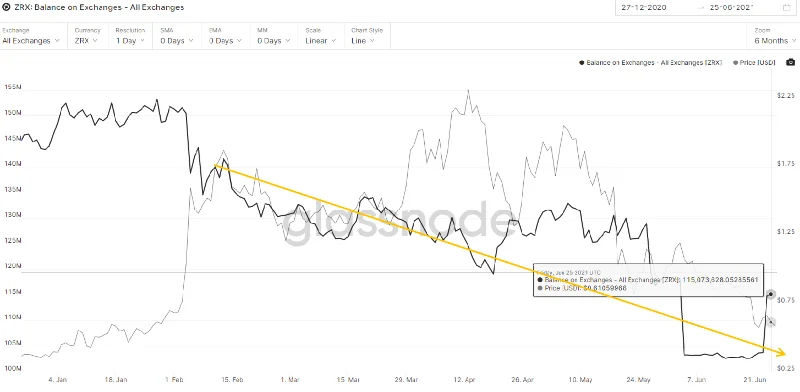The width and height of the screenshot is (800, 392).
Task: Click the $1.25 price axis label
Action: [785, 232]
